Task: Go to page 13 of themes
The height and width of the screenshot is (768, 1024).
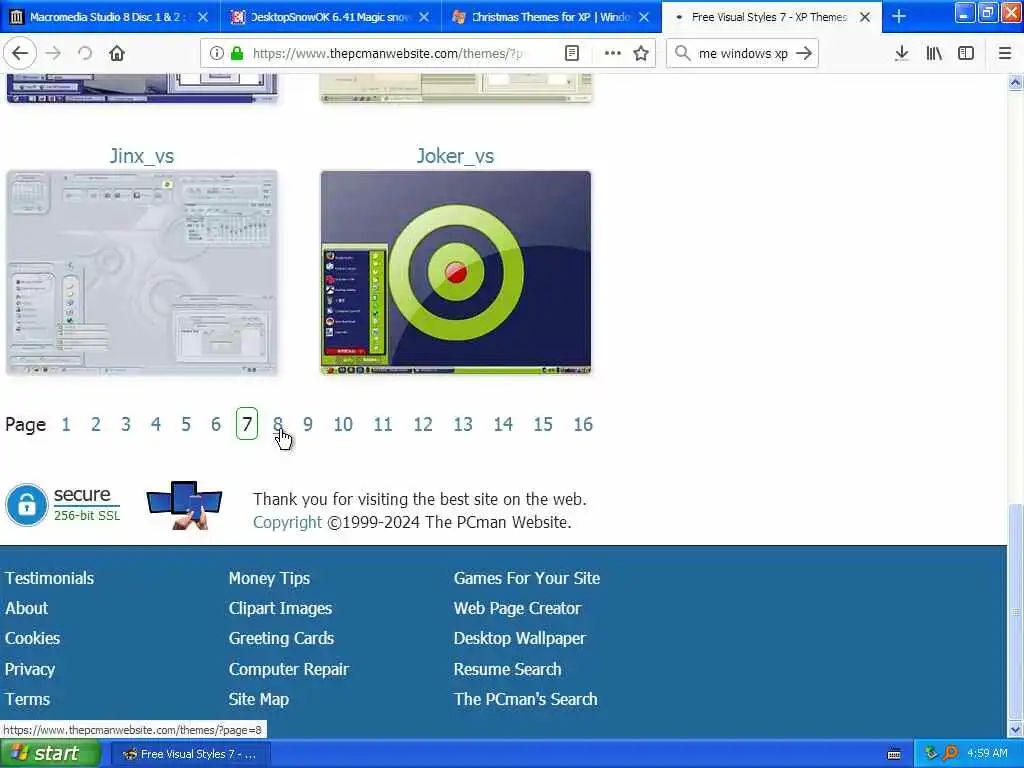Action: coord(463,424)
